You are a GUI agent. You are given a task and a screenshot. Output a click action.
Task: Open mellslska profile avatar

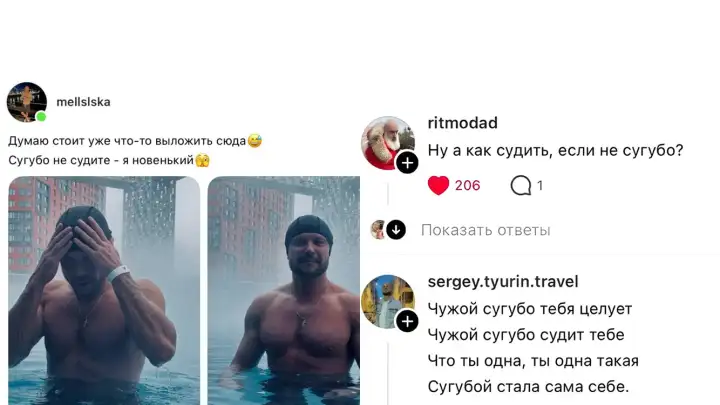click(x=27, y=102)
